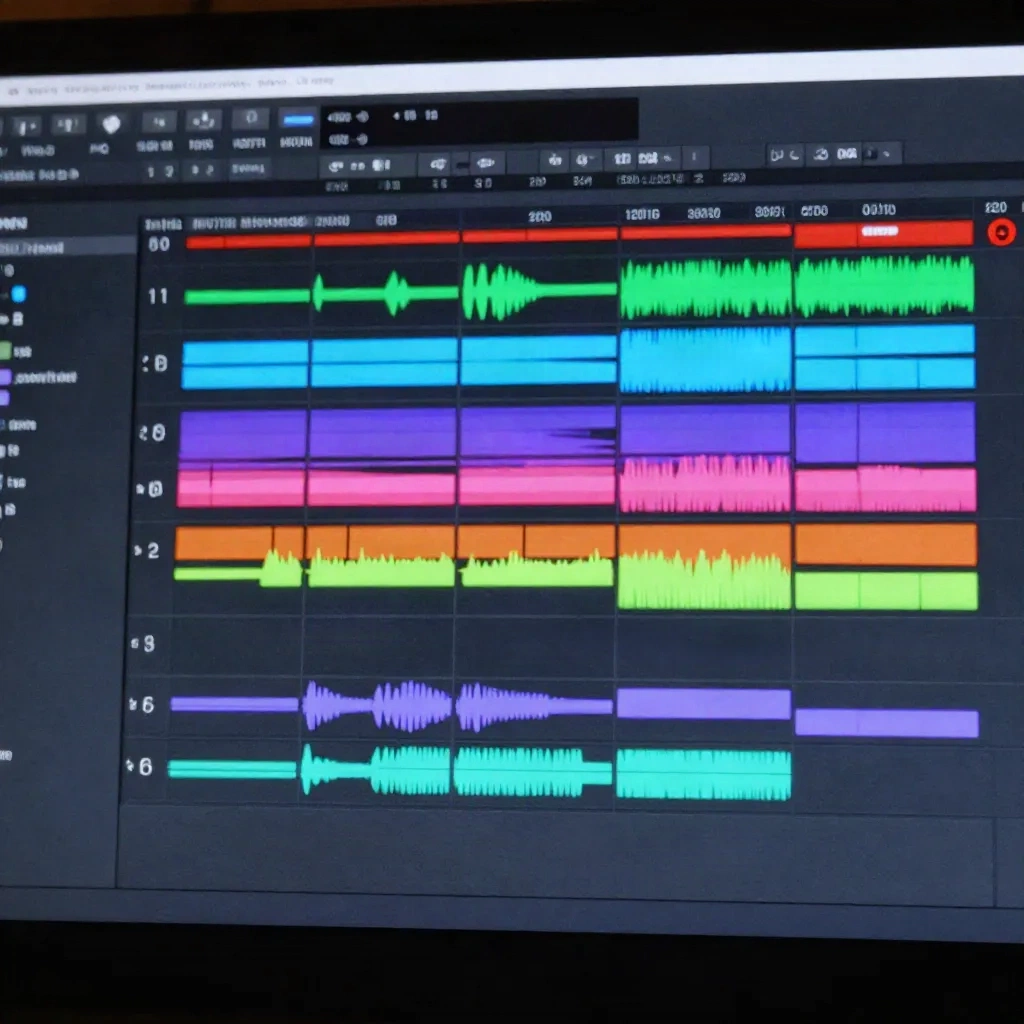Select the first purple clip on the violet track

tap(242, 434)
